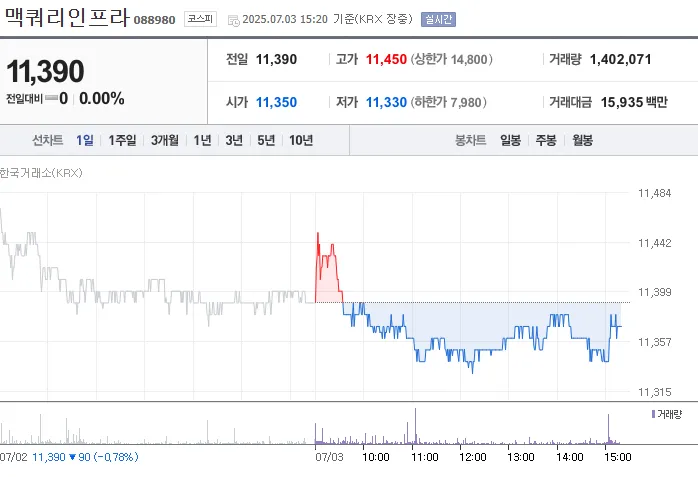Click the 11,357 price axis label
Screen dimensions: 698x477
654,342
